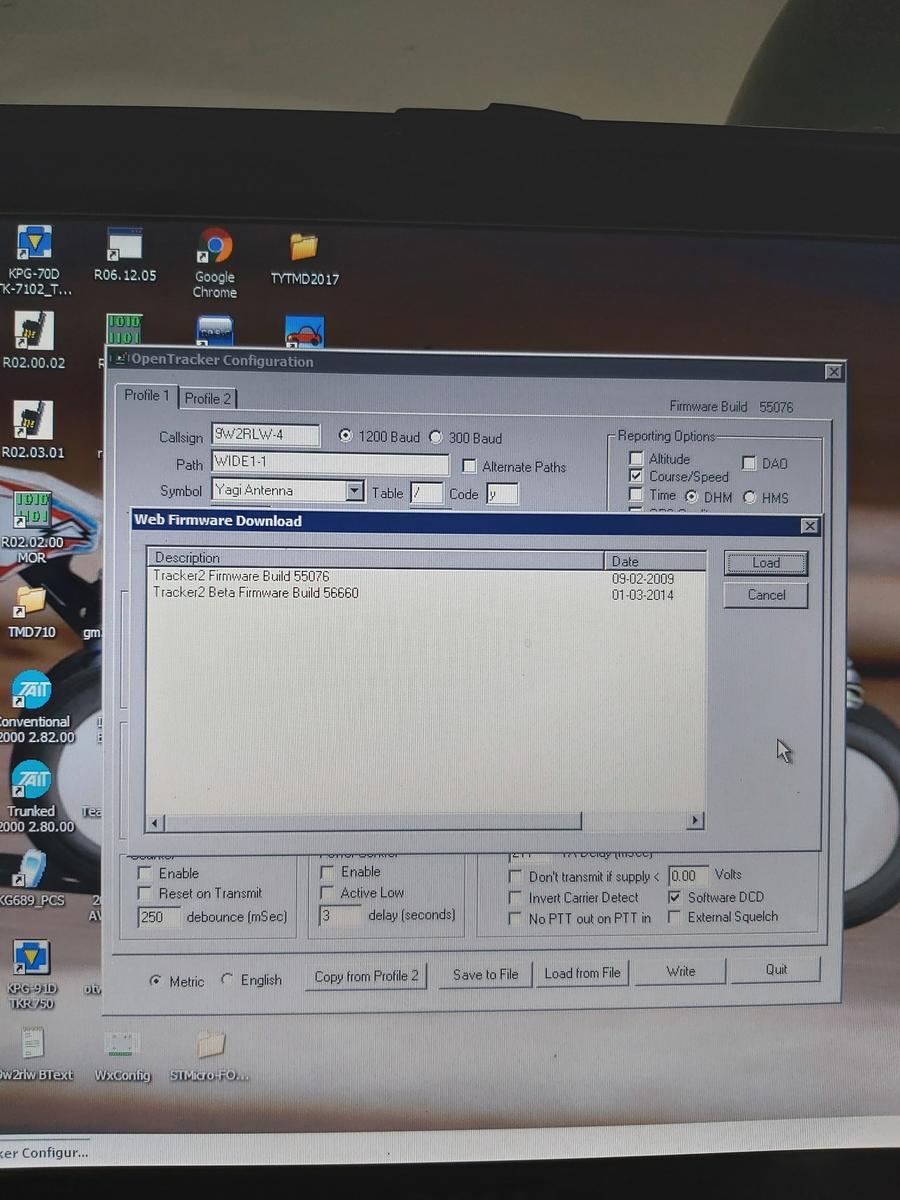
Task: Launch Tait Trunked 2000 2.80.00
Action: (x=32, y=797)
